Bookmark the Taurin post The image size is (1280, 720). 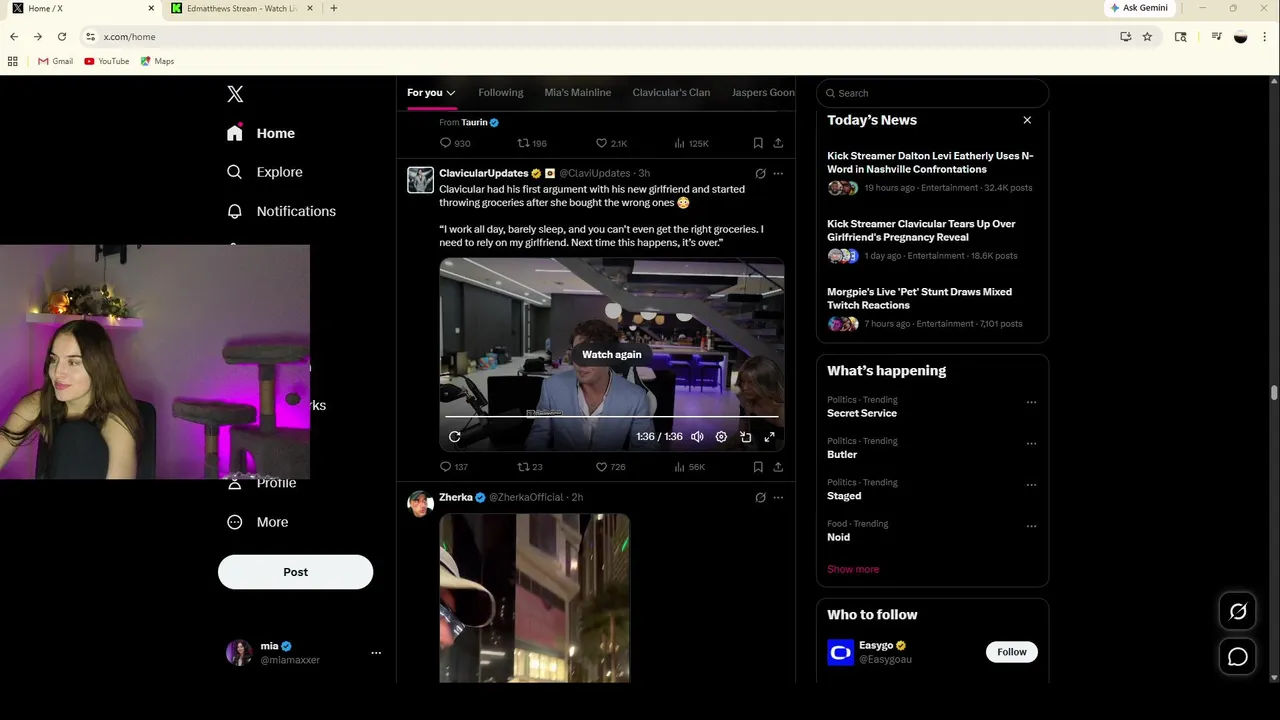[758, 143]
